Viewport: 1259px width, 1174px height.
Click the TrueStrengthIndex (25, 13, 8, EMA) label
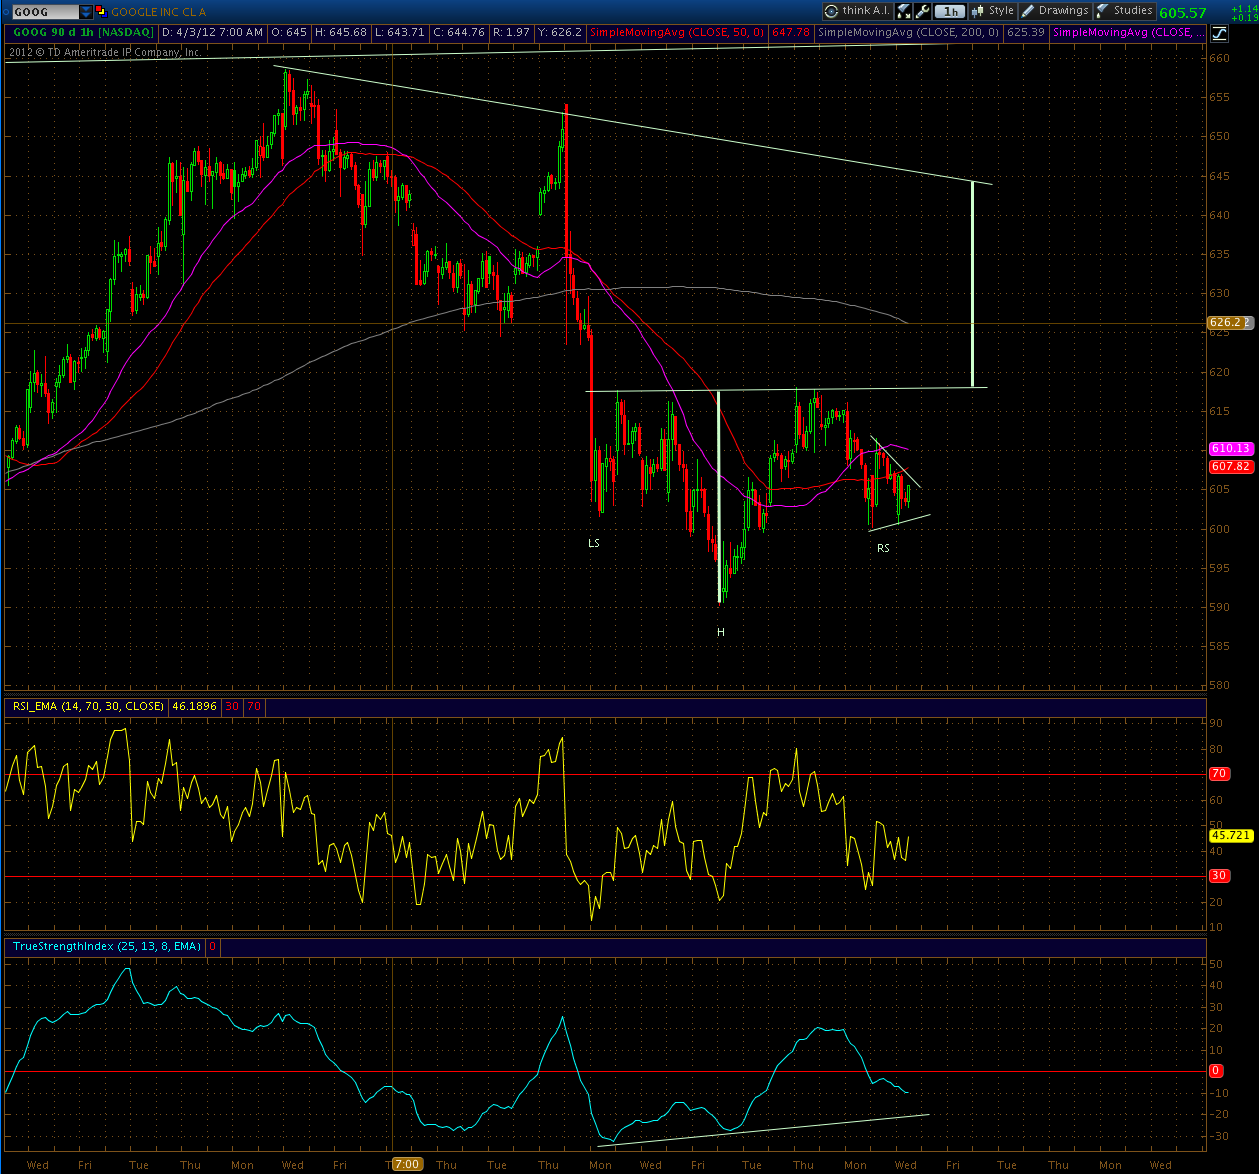click(x=107, y=946)
